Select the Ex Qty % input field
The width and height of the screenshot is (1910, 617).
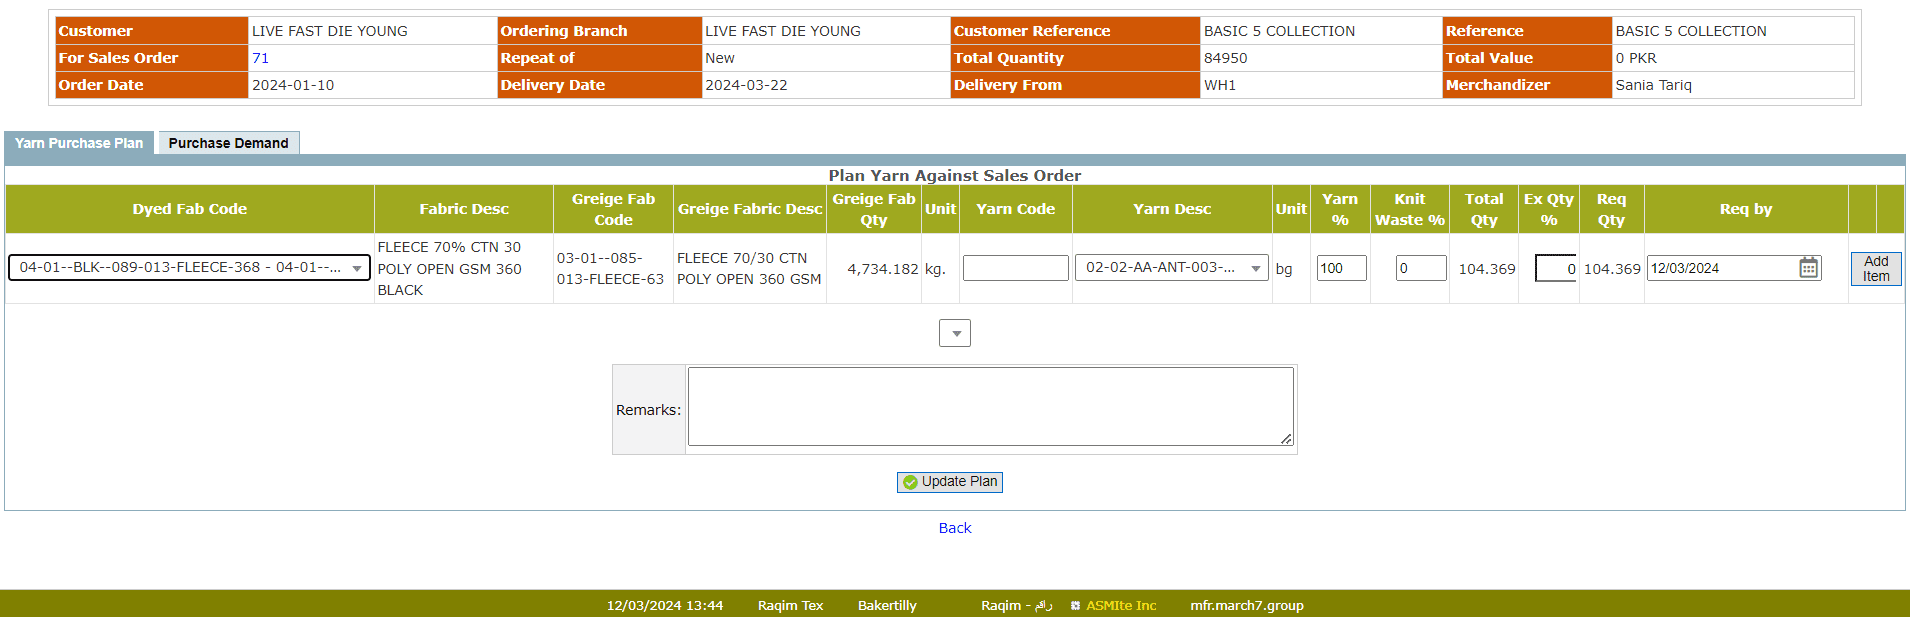pos(1556,268)
